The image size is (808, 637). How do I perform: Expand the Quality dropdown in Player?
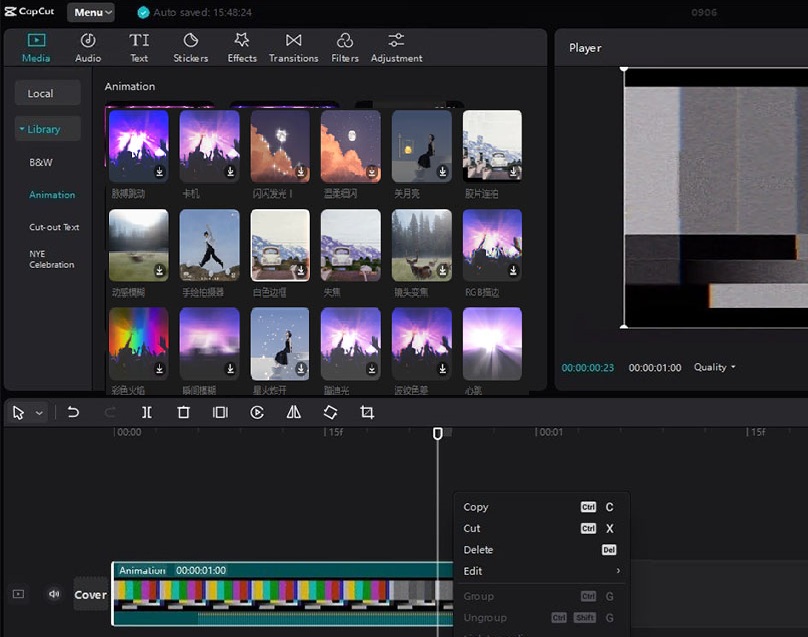click(714, 367)
